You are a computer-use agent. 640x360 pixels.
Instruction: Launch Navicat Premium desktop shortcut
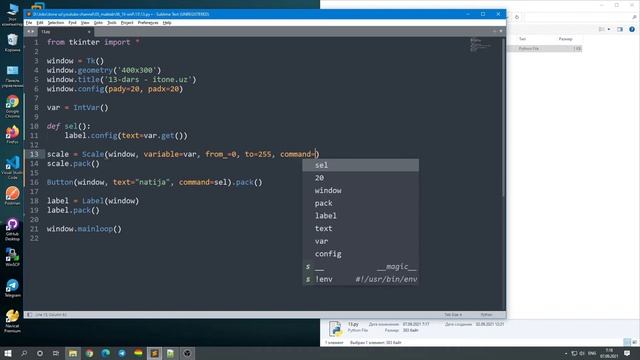pos(12,321)
